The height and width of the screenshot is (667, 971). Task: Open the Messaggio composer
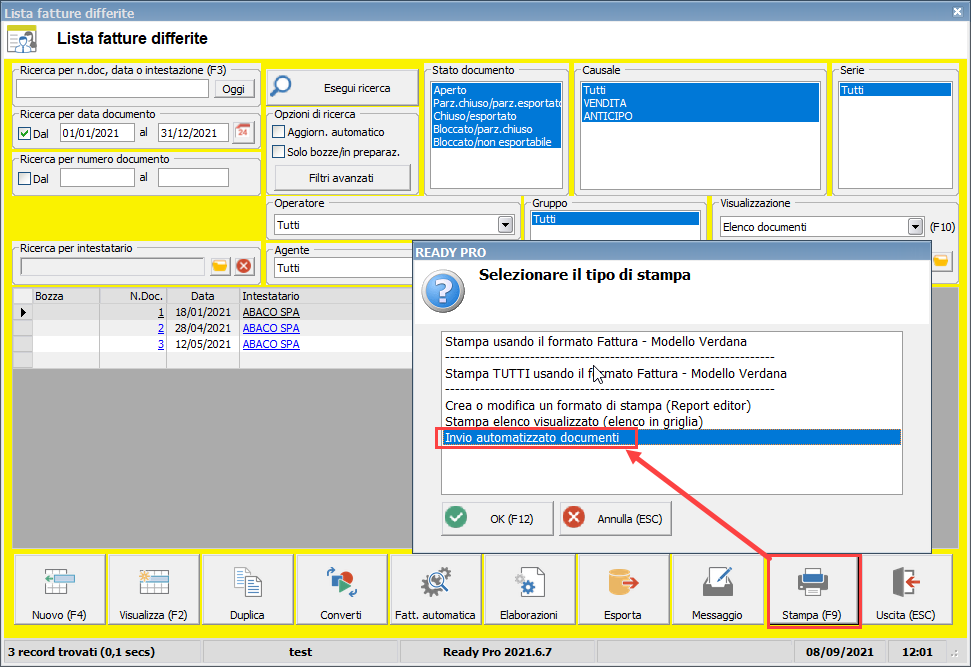point(718,589)
